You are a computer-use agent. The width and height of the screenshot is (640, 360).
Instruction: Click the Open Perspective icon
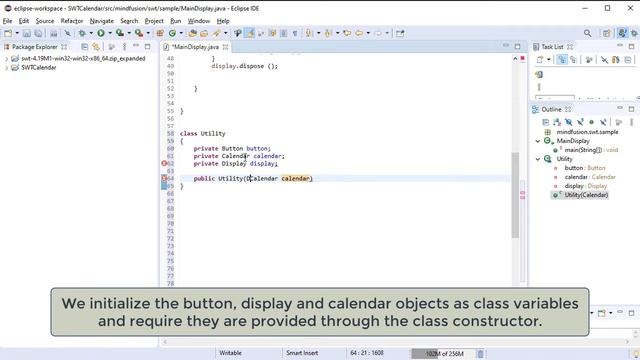[x=607, y=33]
